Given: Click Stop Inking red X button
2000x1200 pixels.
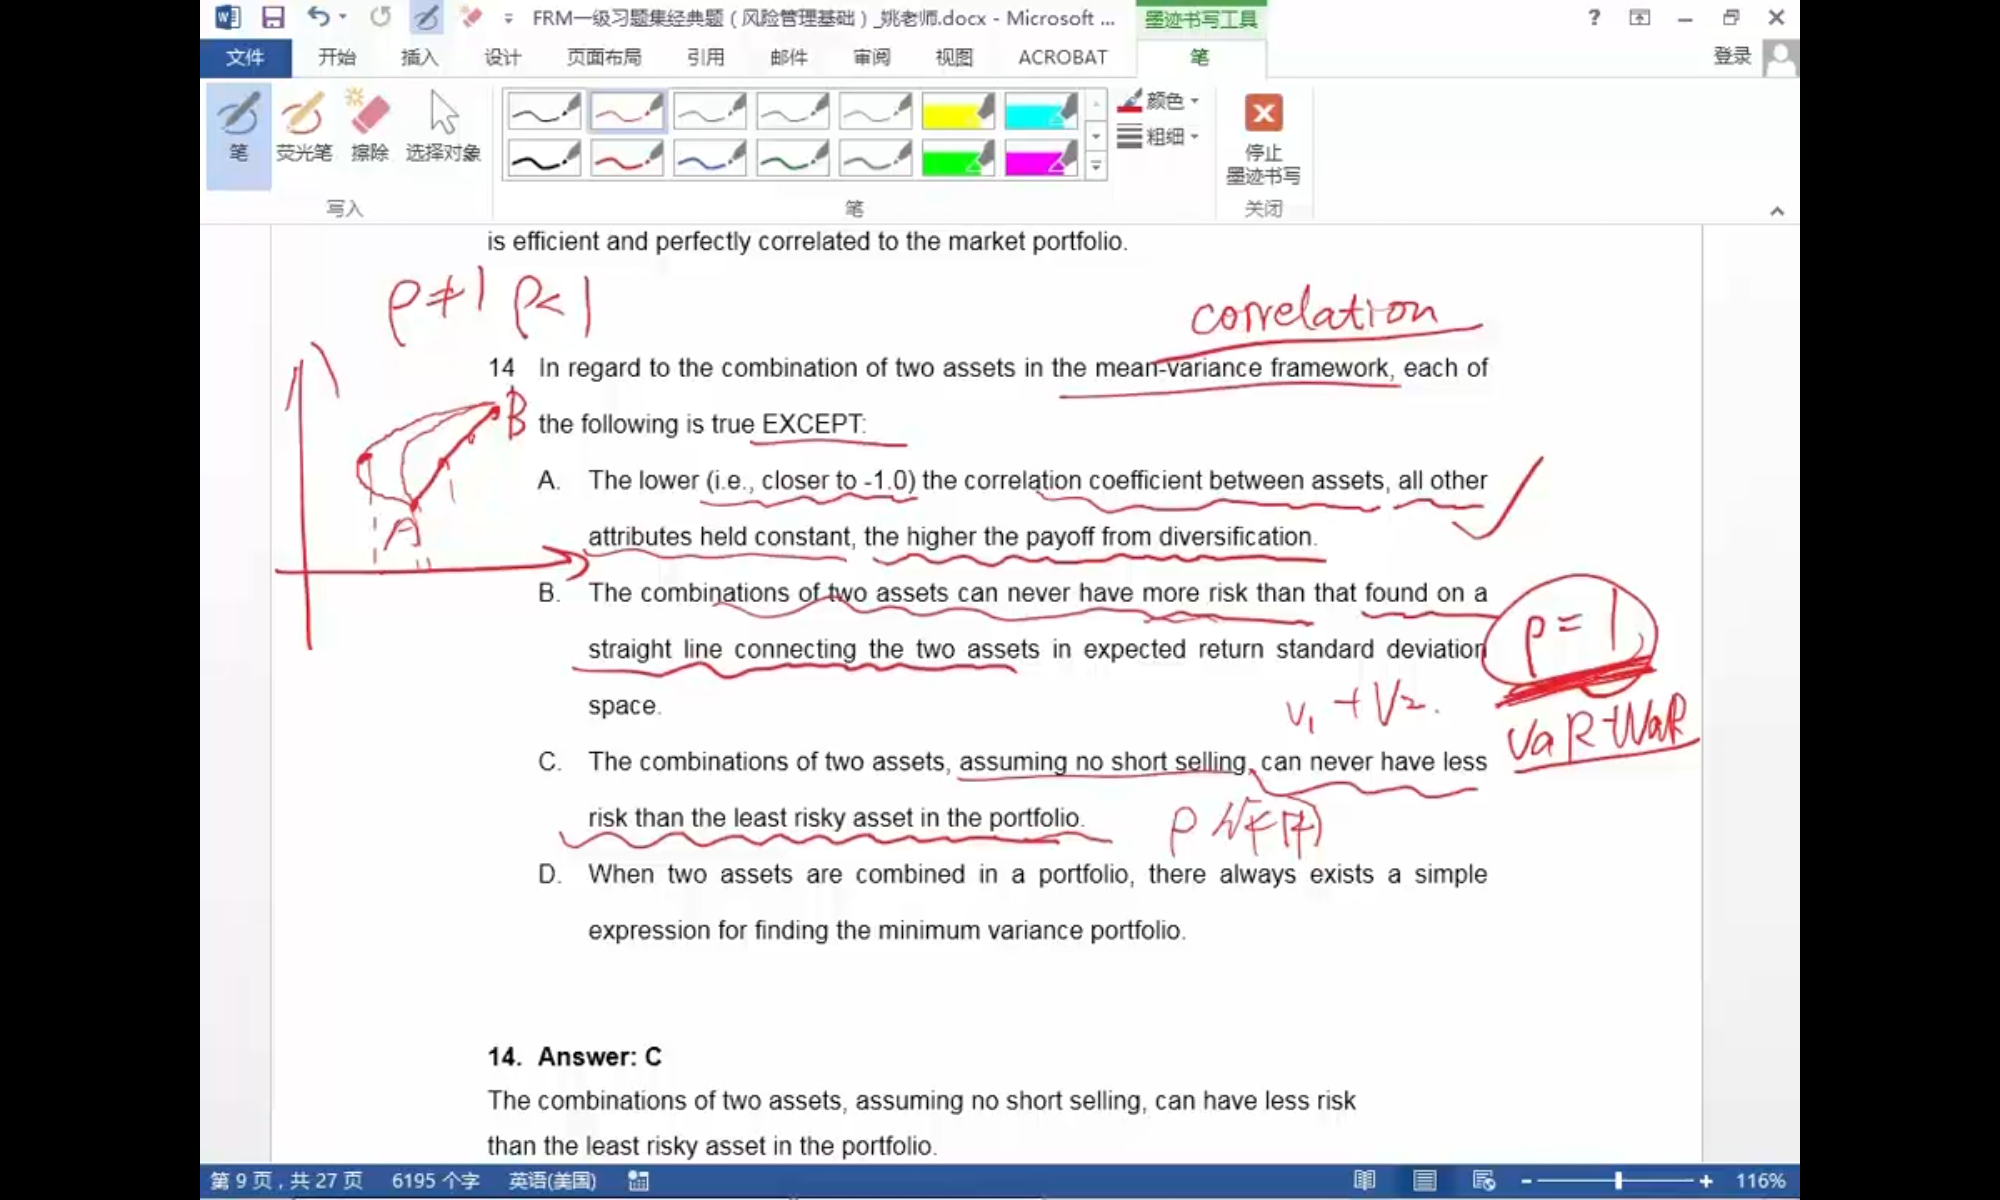Looking at the screenshot, I should coord(1263,113).
